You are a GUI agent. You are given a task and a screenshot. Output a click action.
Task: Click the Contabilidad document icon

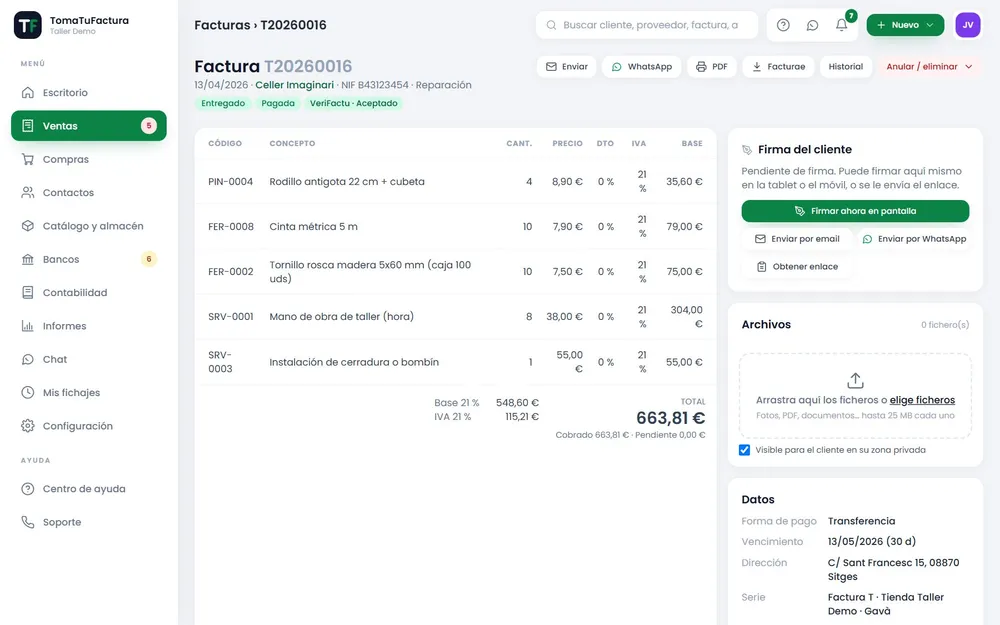(27, 293)
